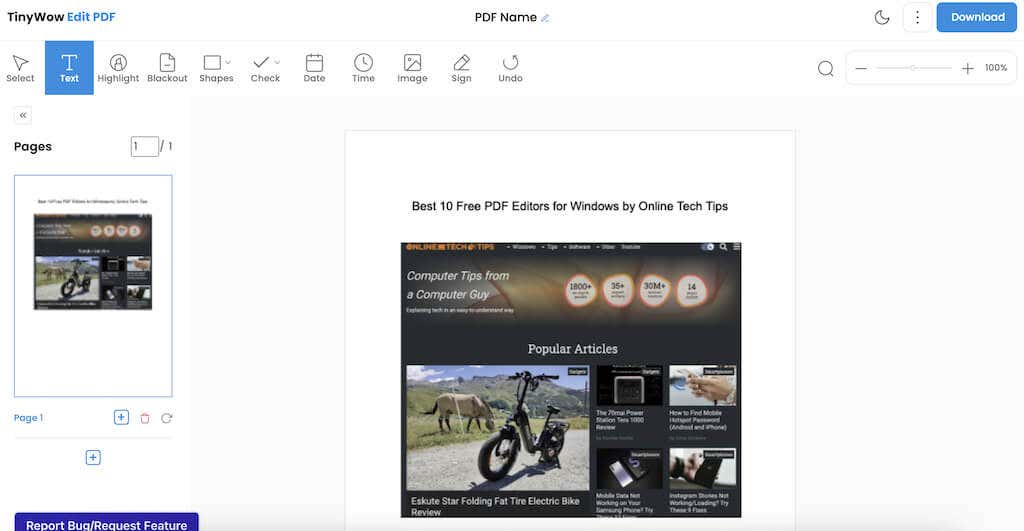Click the zoom level slider
The width and height of the screenshot is (1024, 531).
914,68
